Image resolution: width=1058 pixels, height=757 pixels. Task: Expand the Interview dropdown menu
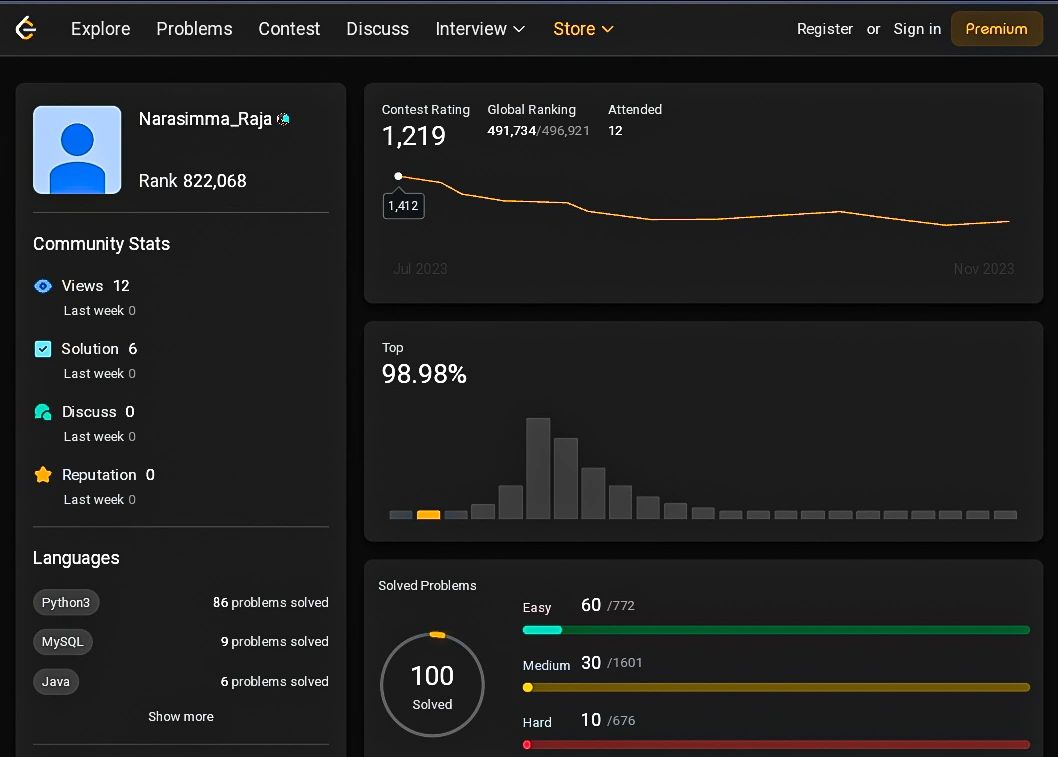pyautogui.click(x=480, y=29)
